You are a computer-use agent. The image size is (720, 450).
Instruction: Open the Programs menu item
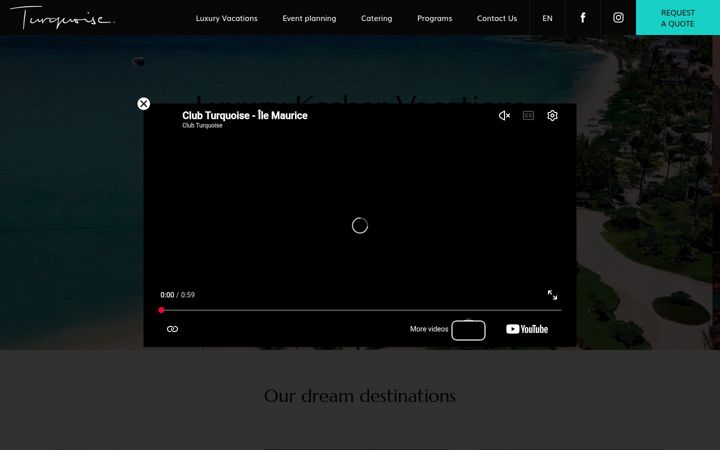[x=434, y=18]
